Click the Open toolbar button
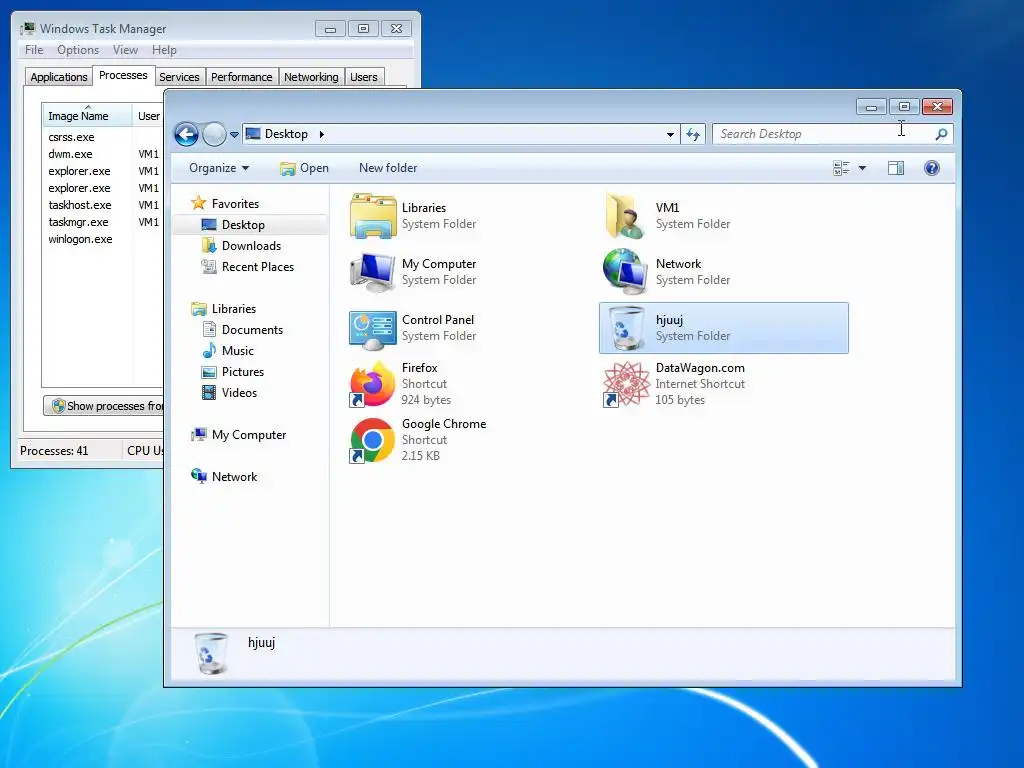Image resolution: width=1024 pixels, height=768 pixels. [x=304, y=168]
